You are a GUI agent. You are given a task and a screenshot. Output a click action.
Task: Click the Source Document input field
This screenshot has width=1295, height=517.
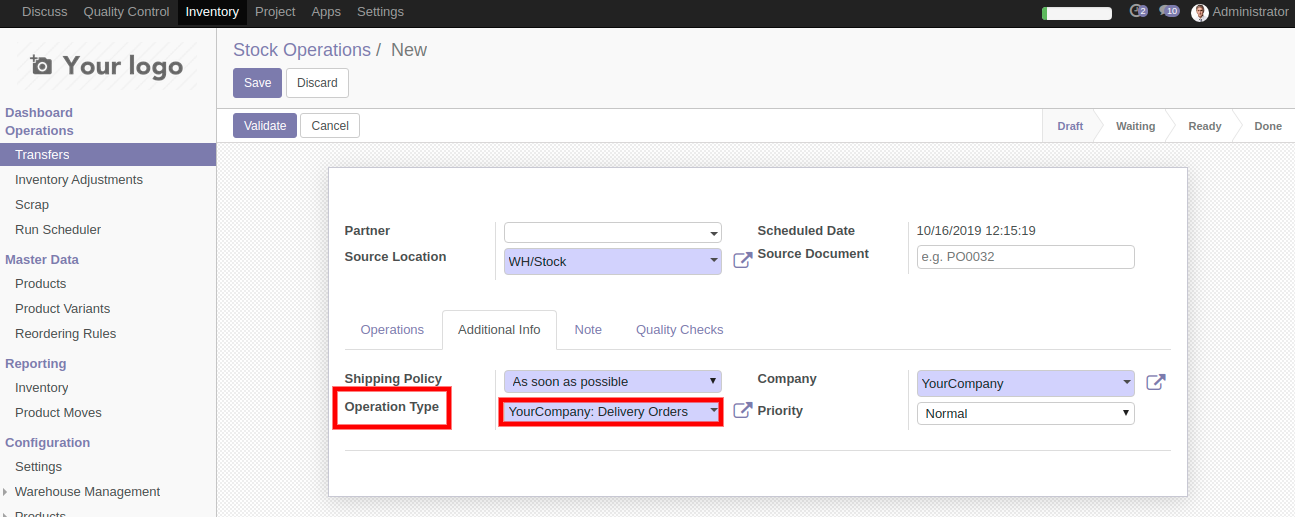pos(1025,257)
